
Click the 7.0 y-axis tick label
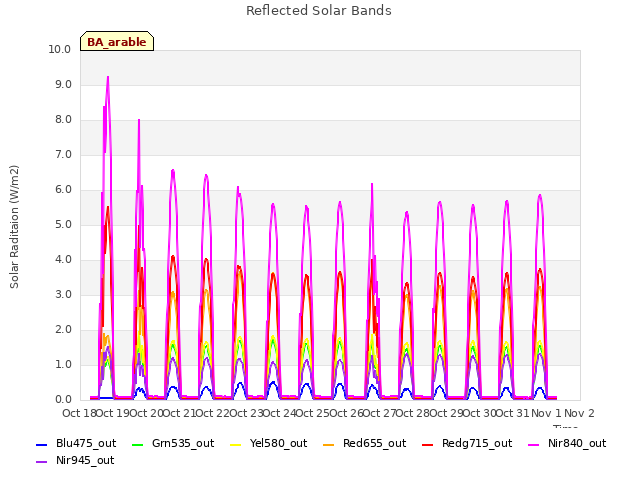point(63,155)
